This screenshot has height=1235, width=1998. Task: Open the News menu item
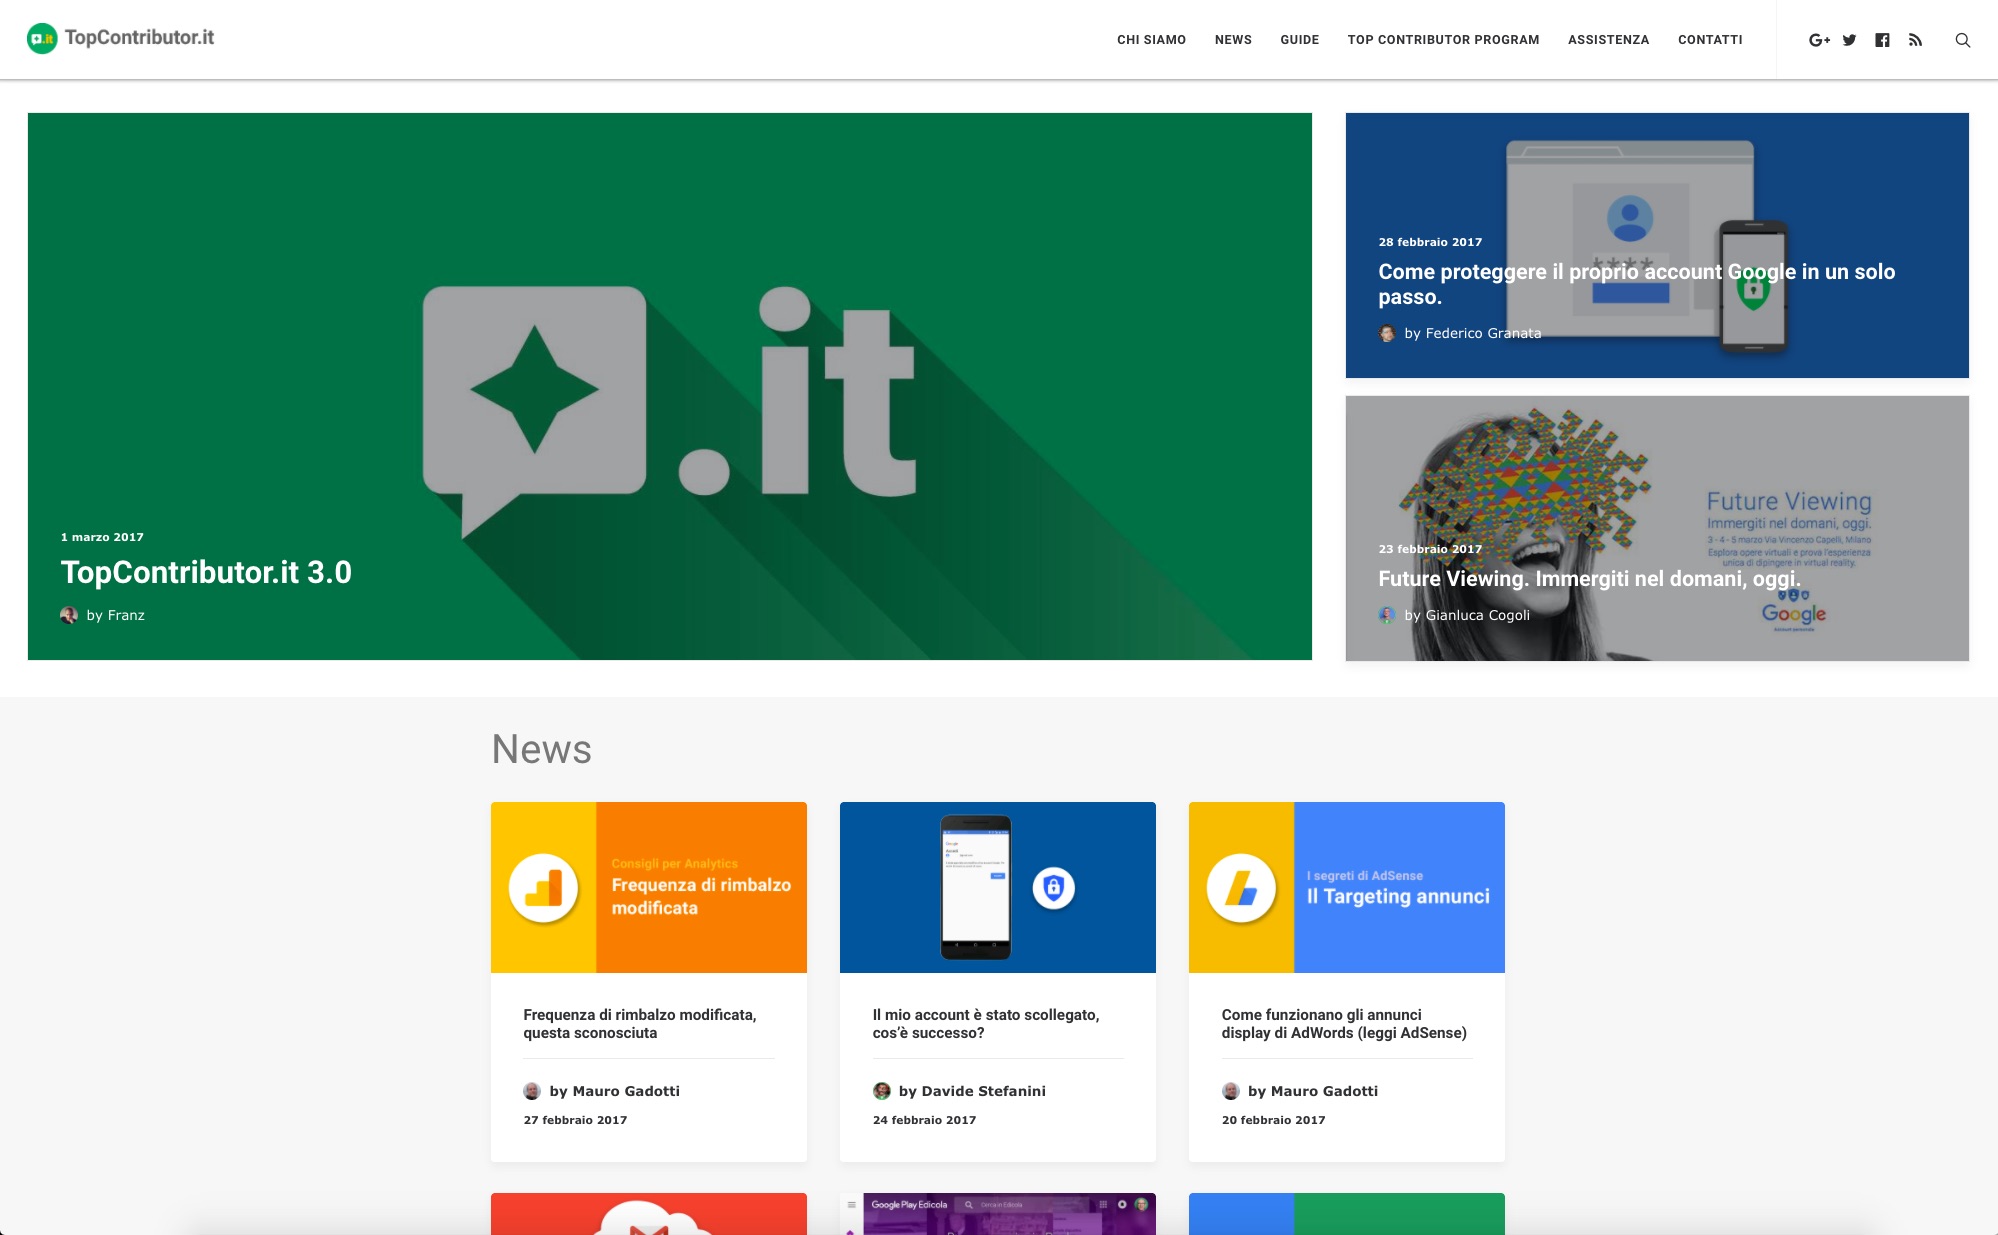pos(1233,40)
